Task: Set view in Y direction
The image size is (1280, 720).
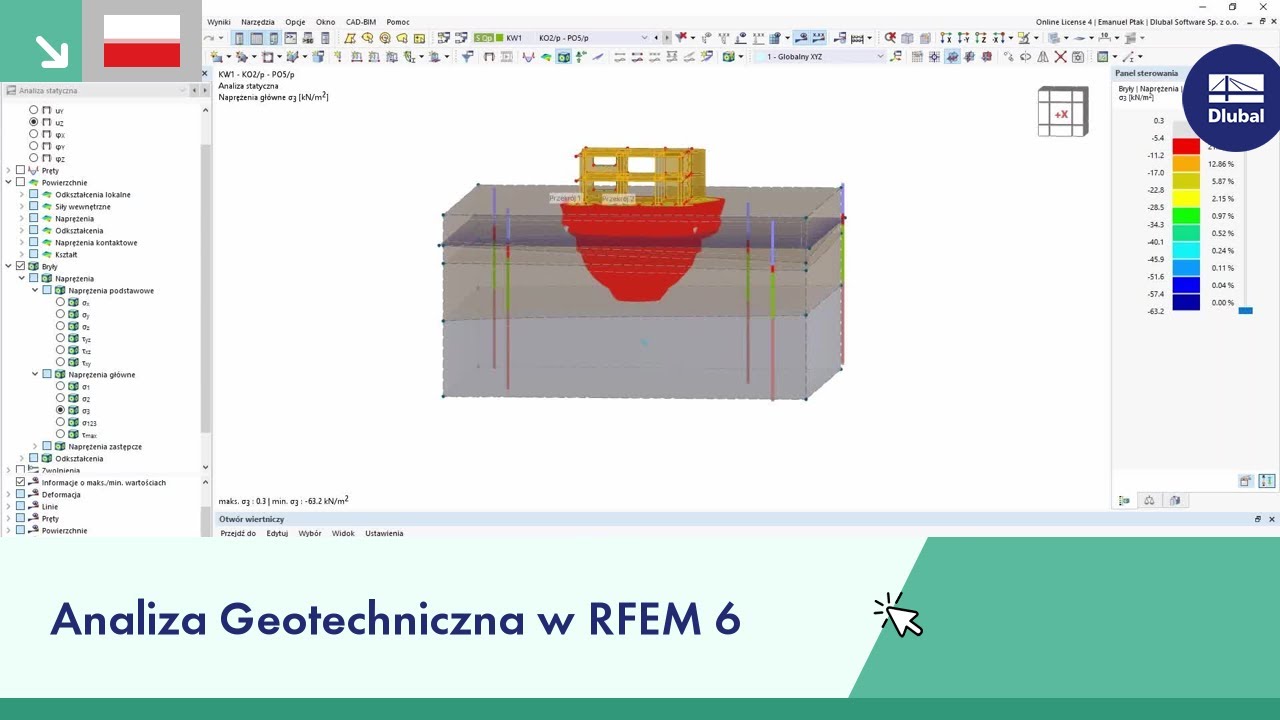Action: click(x=963, y=38)
